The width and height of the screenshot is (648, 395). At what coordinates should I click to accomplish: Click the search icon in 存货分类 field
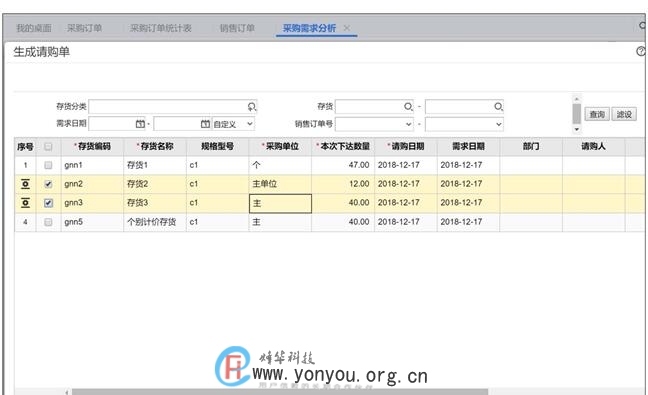click(252, 107)
